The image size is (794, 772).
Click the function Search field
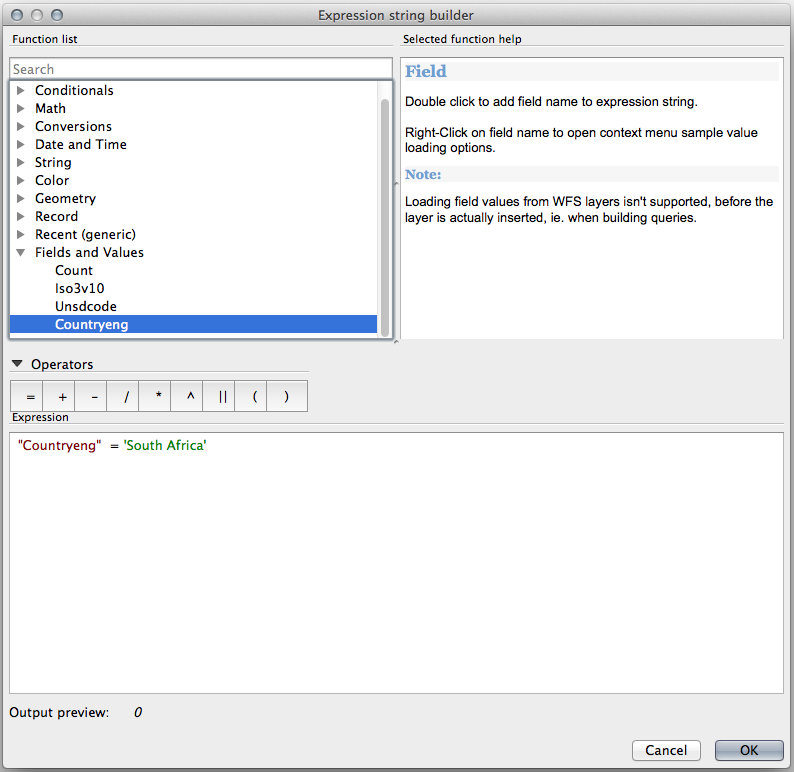pyautogui.click(x=200, y=69)
